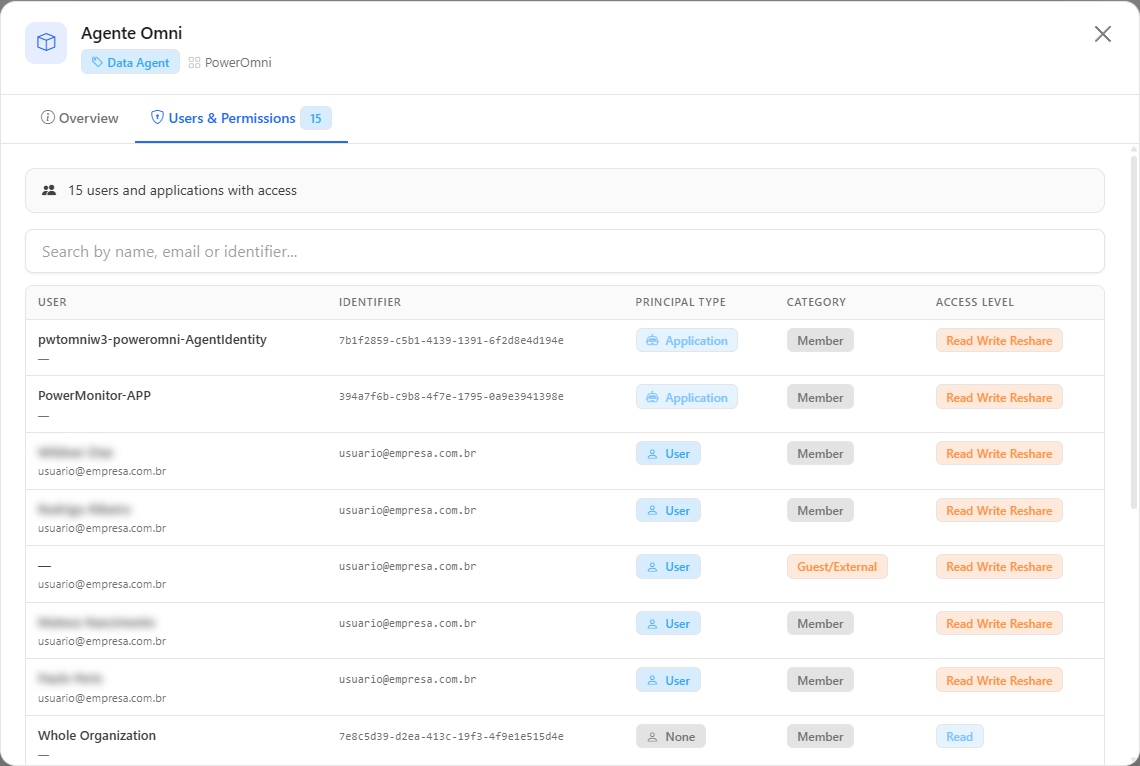Click identifier 7e8c5d39-d2ea-413c-19f3-4f9e1e515d4e
The width and height of the screenshot is (1140, 766).
coord(451,736)
